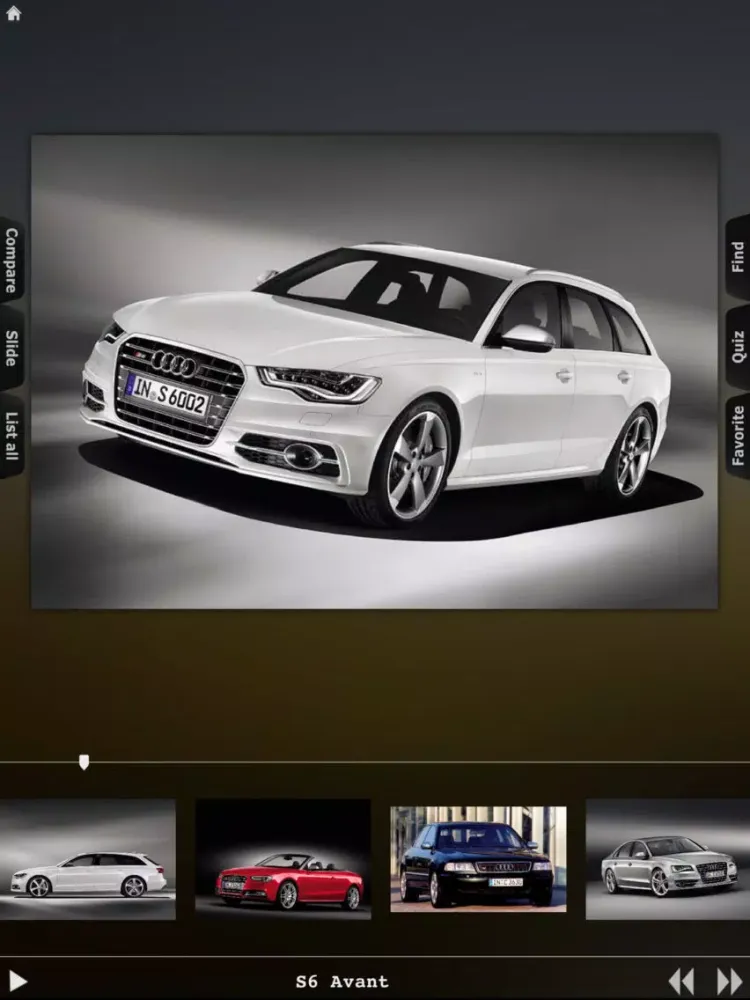Viewport: 750px width, 1000px height.
Task: Open the Quiz side tab
Action: [738, 346]
